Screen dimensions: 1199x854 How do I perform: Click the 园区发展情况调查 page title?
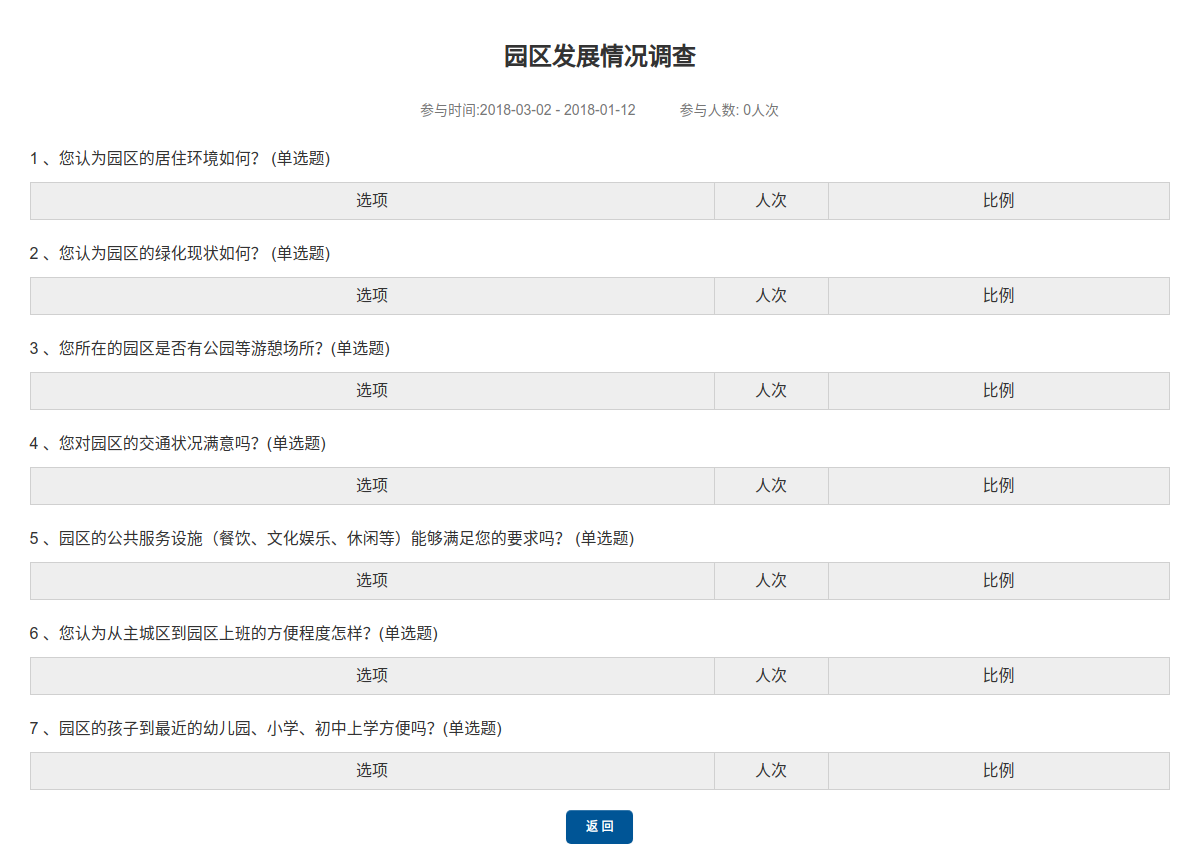599,57
